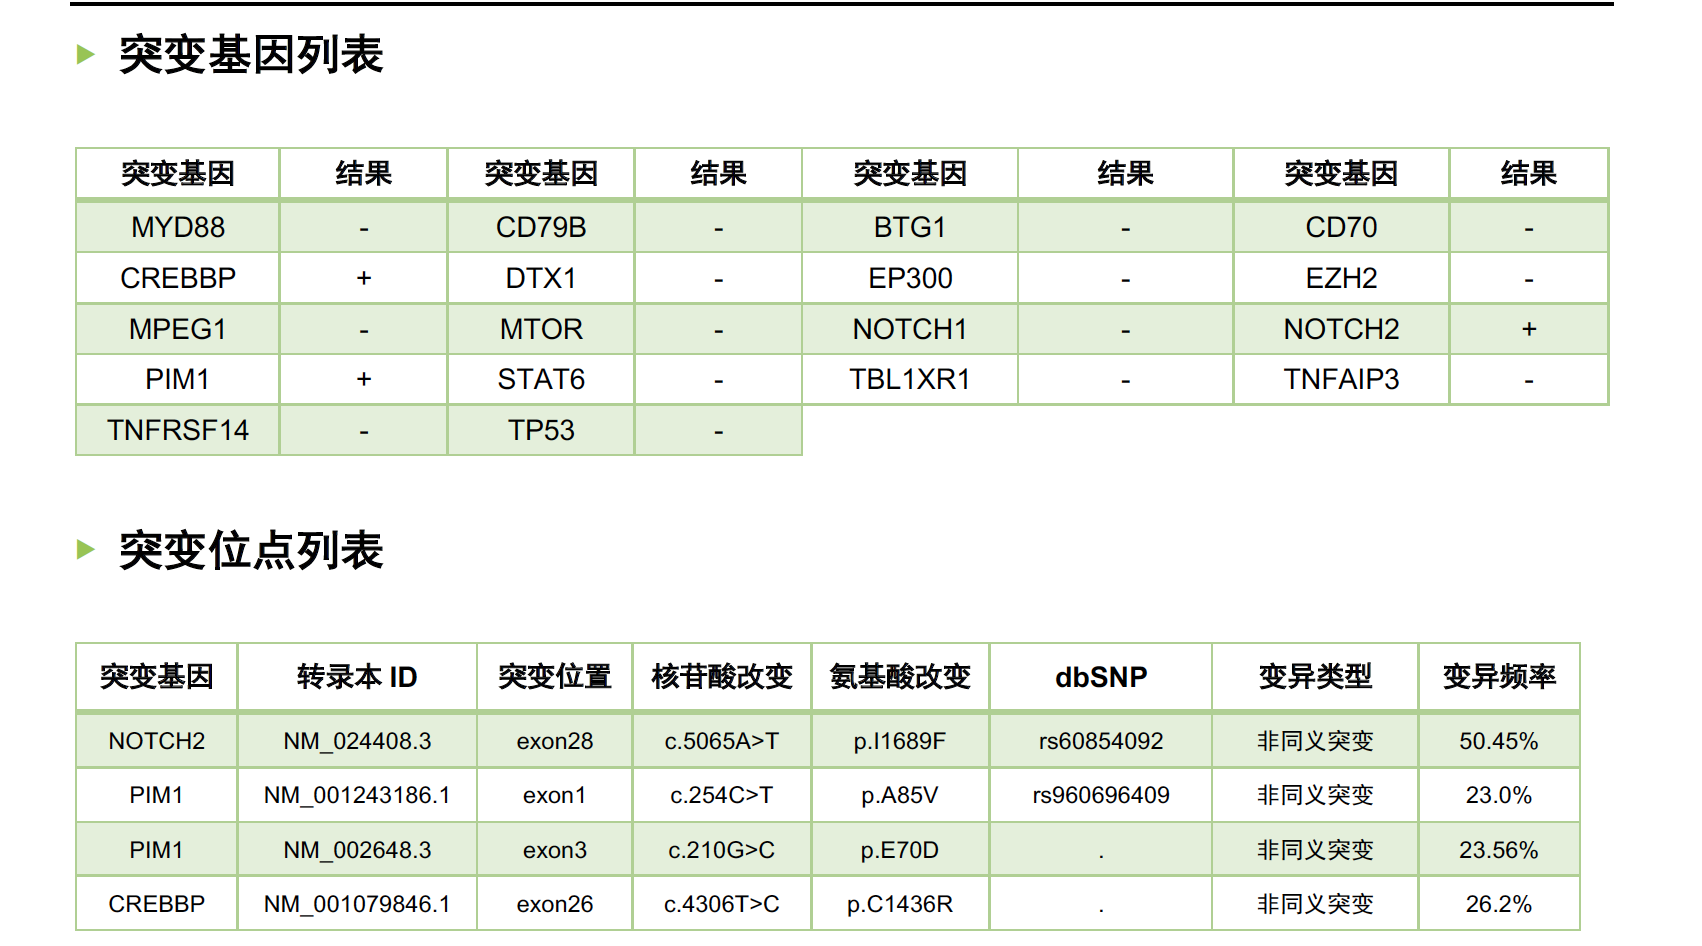The width and height of the screenshot is (1702, 946).
Task: Click 非同义突变 in the NOTCH2 row
Action: pos(1315,741)
